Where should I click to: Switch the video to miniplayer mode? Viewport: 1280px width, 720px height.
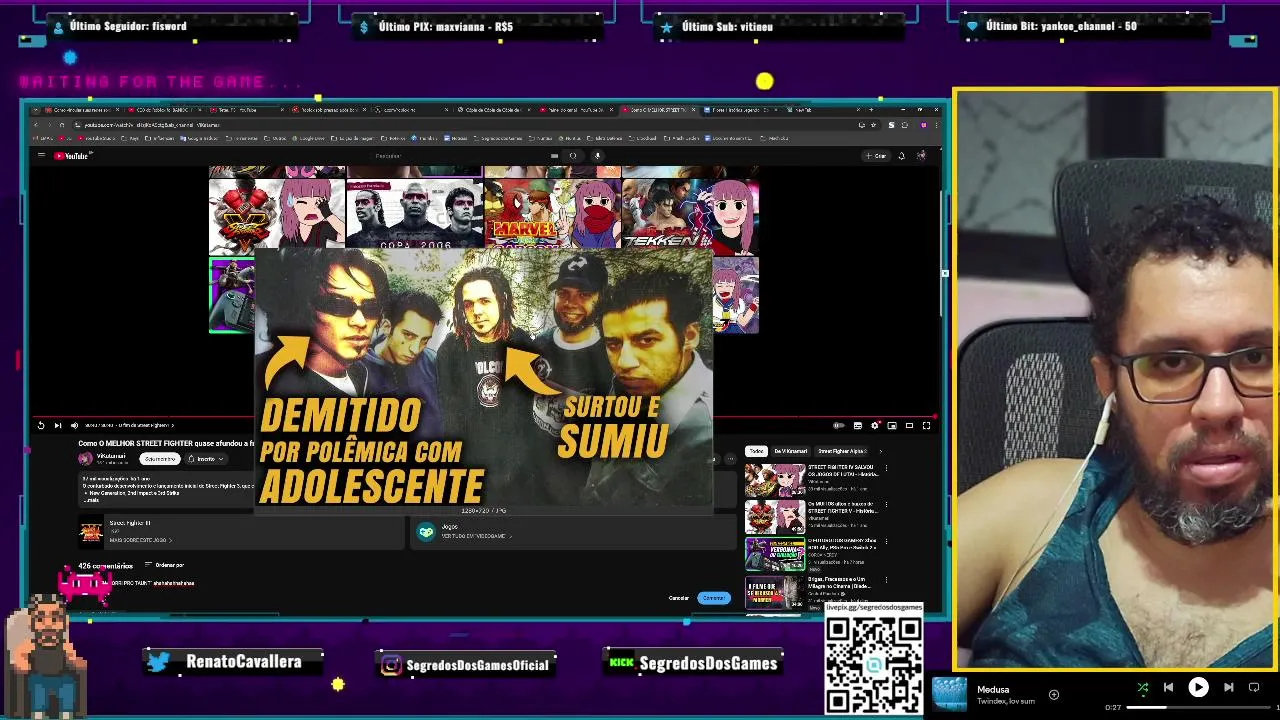click(892, 426)
